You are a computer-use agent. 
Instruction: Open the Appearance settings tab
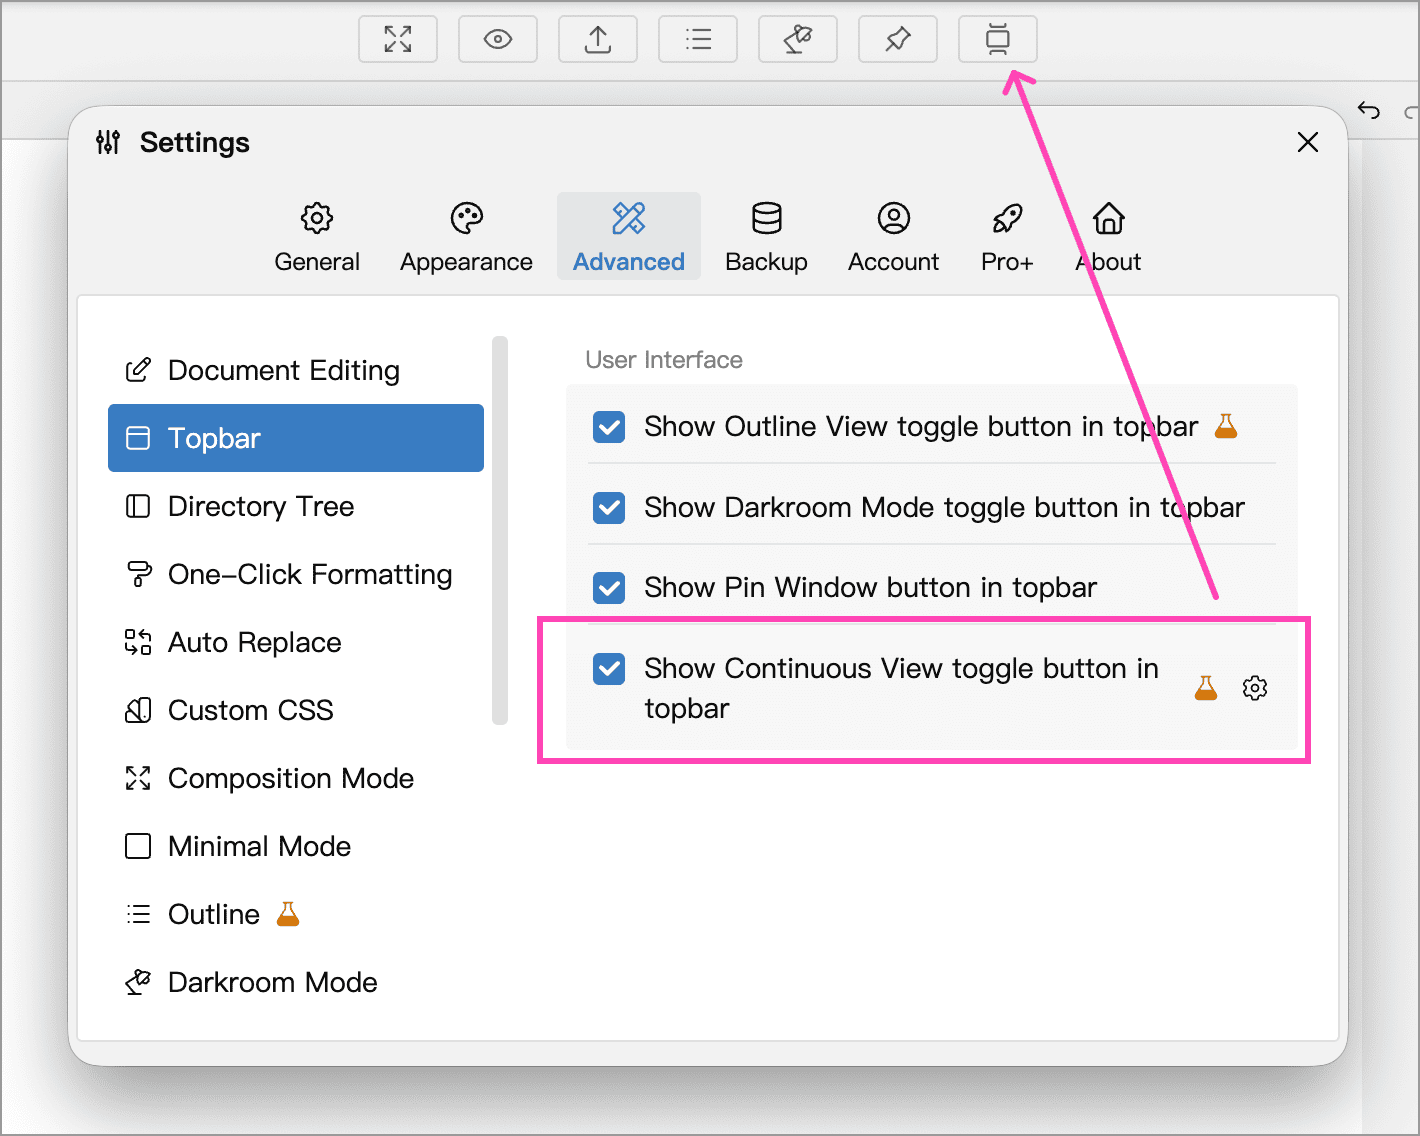[466, 237]
